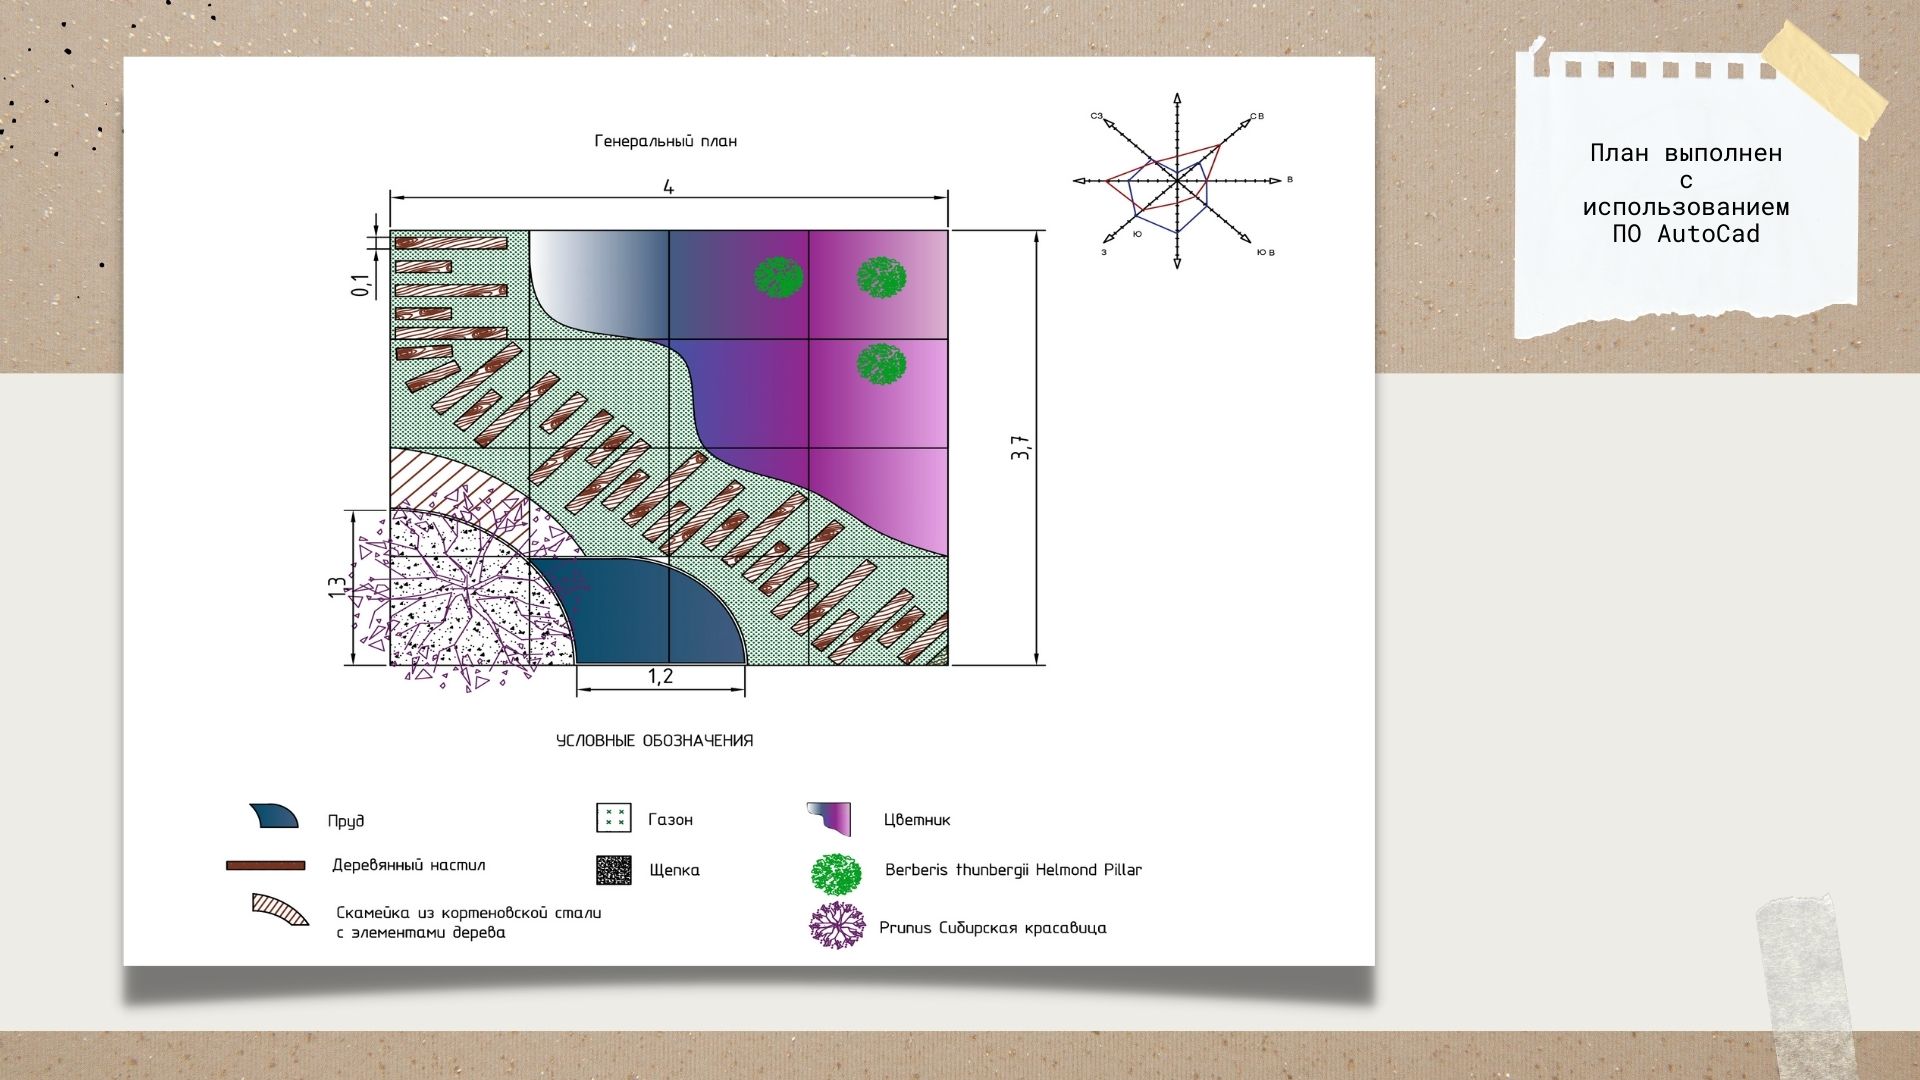Viewport: 1920px width, 1080px height.
Task: Click the УСЛОВНЫЕ ОБОЗНАЧЕНИЯ legend heading
Action: click(654, 741)
